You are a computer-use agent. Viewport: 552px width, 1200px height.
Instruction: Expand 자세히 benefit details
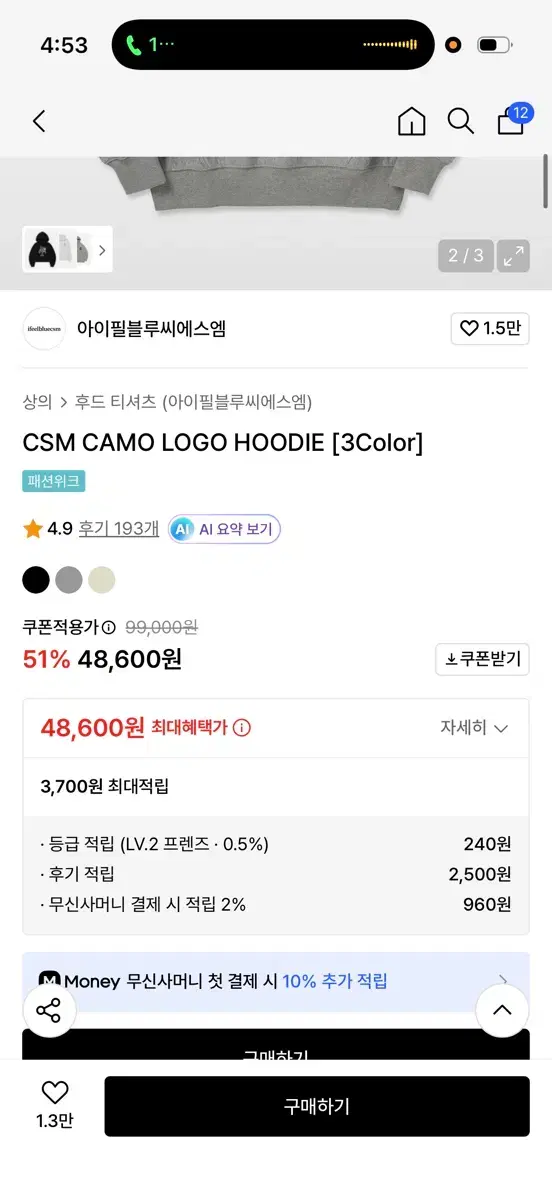coord(475,728)
